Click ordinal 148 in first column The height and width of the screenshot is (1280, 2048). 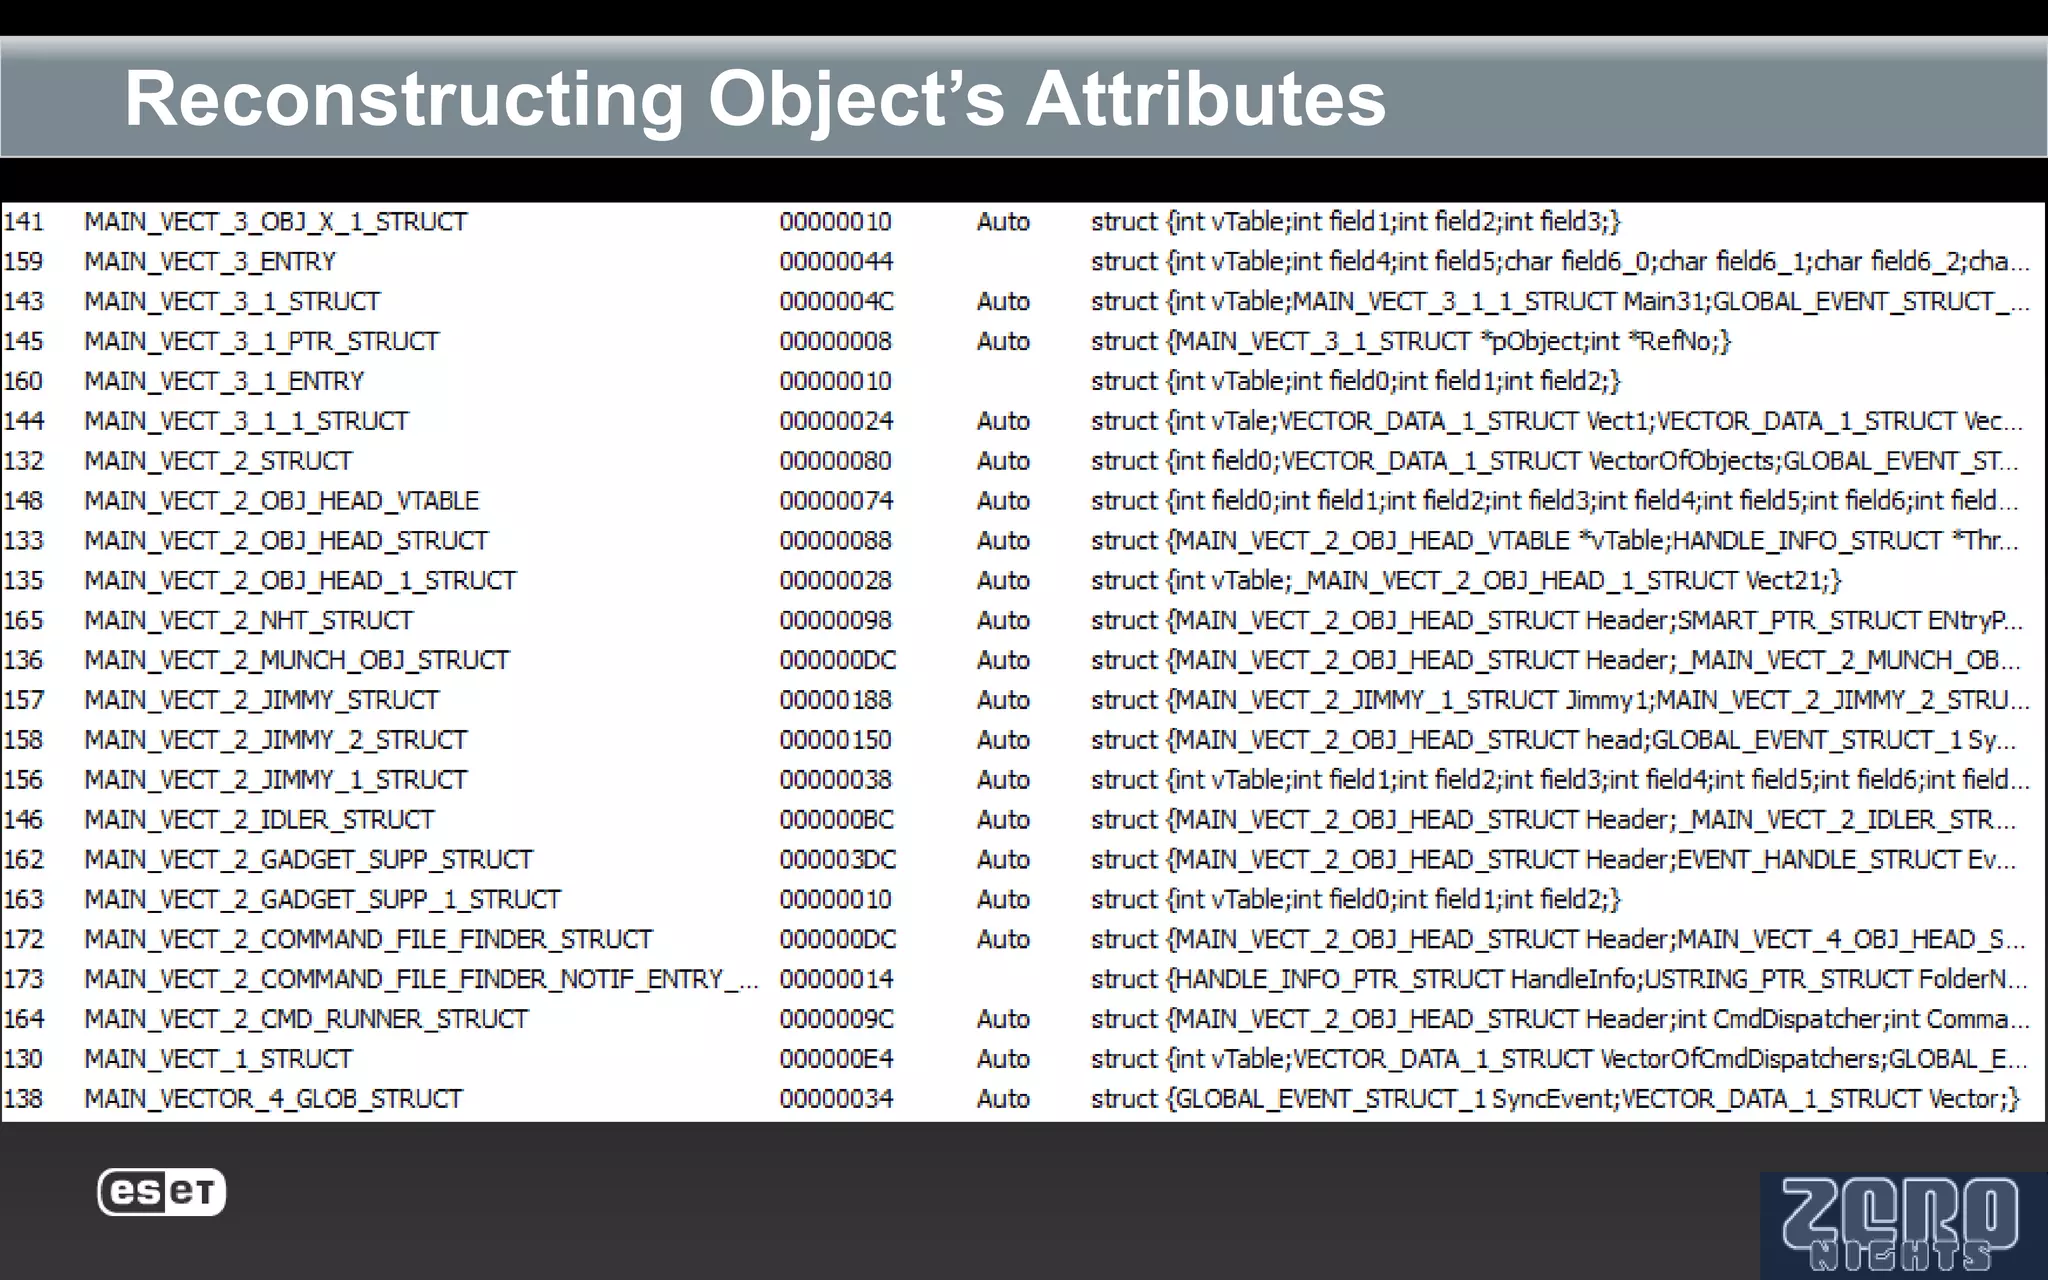(24, 500)
